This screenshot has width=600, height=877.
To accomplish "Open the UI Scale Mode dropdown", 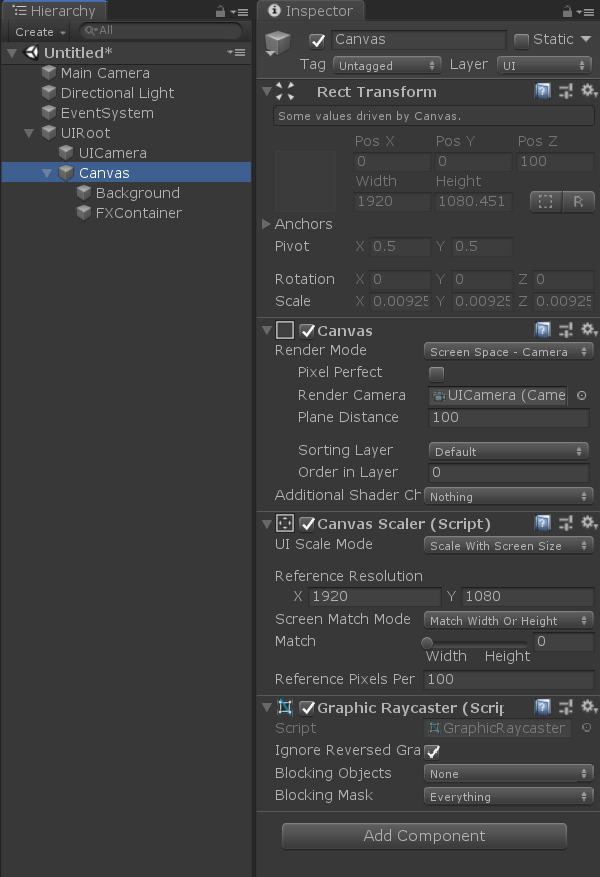I will click(510, 545).
